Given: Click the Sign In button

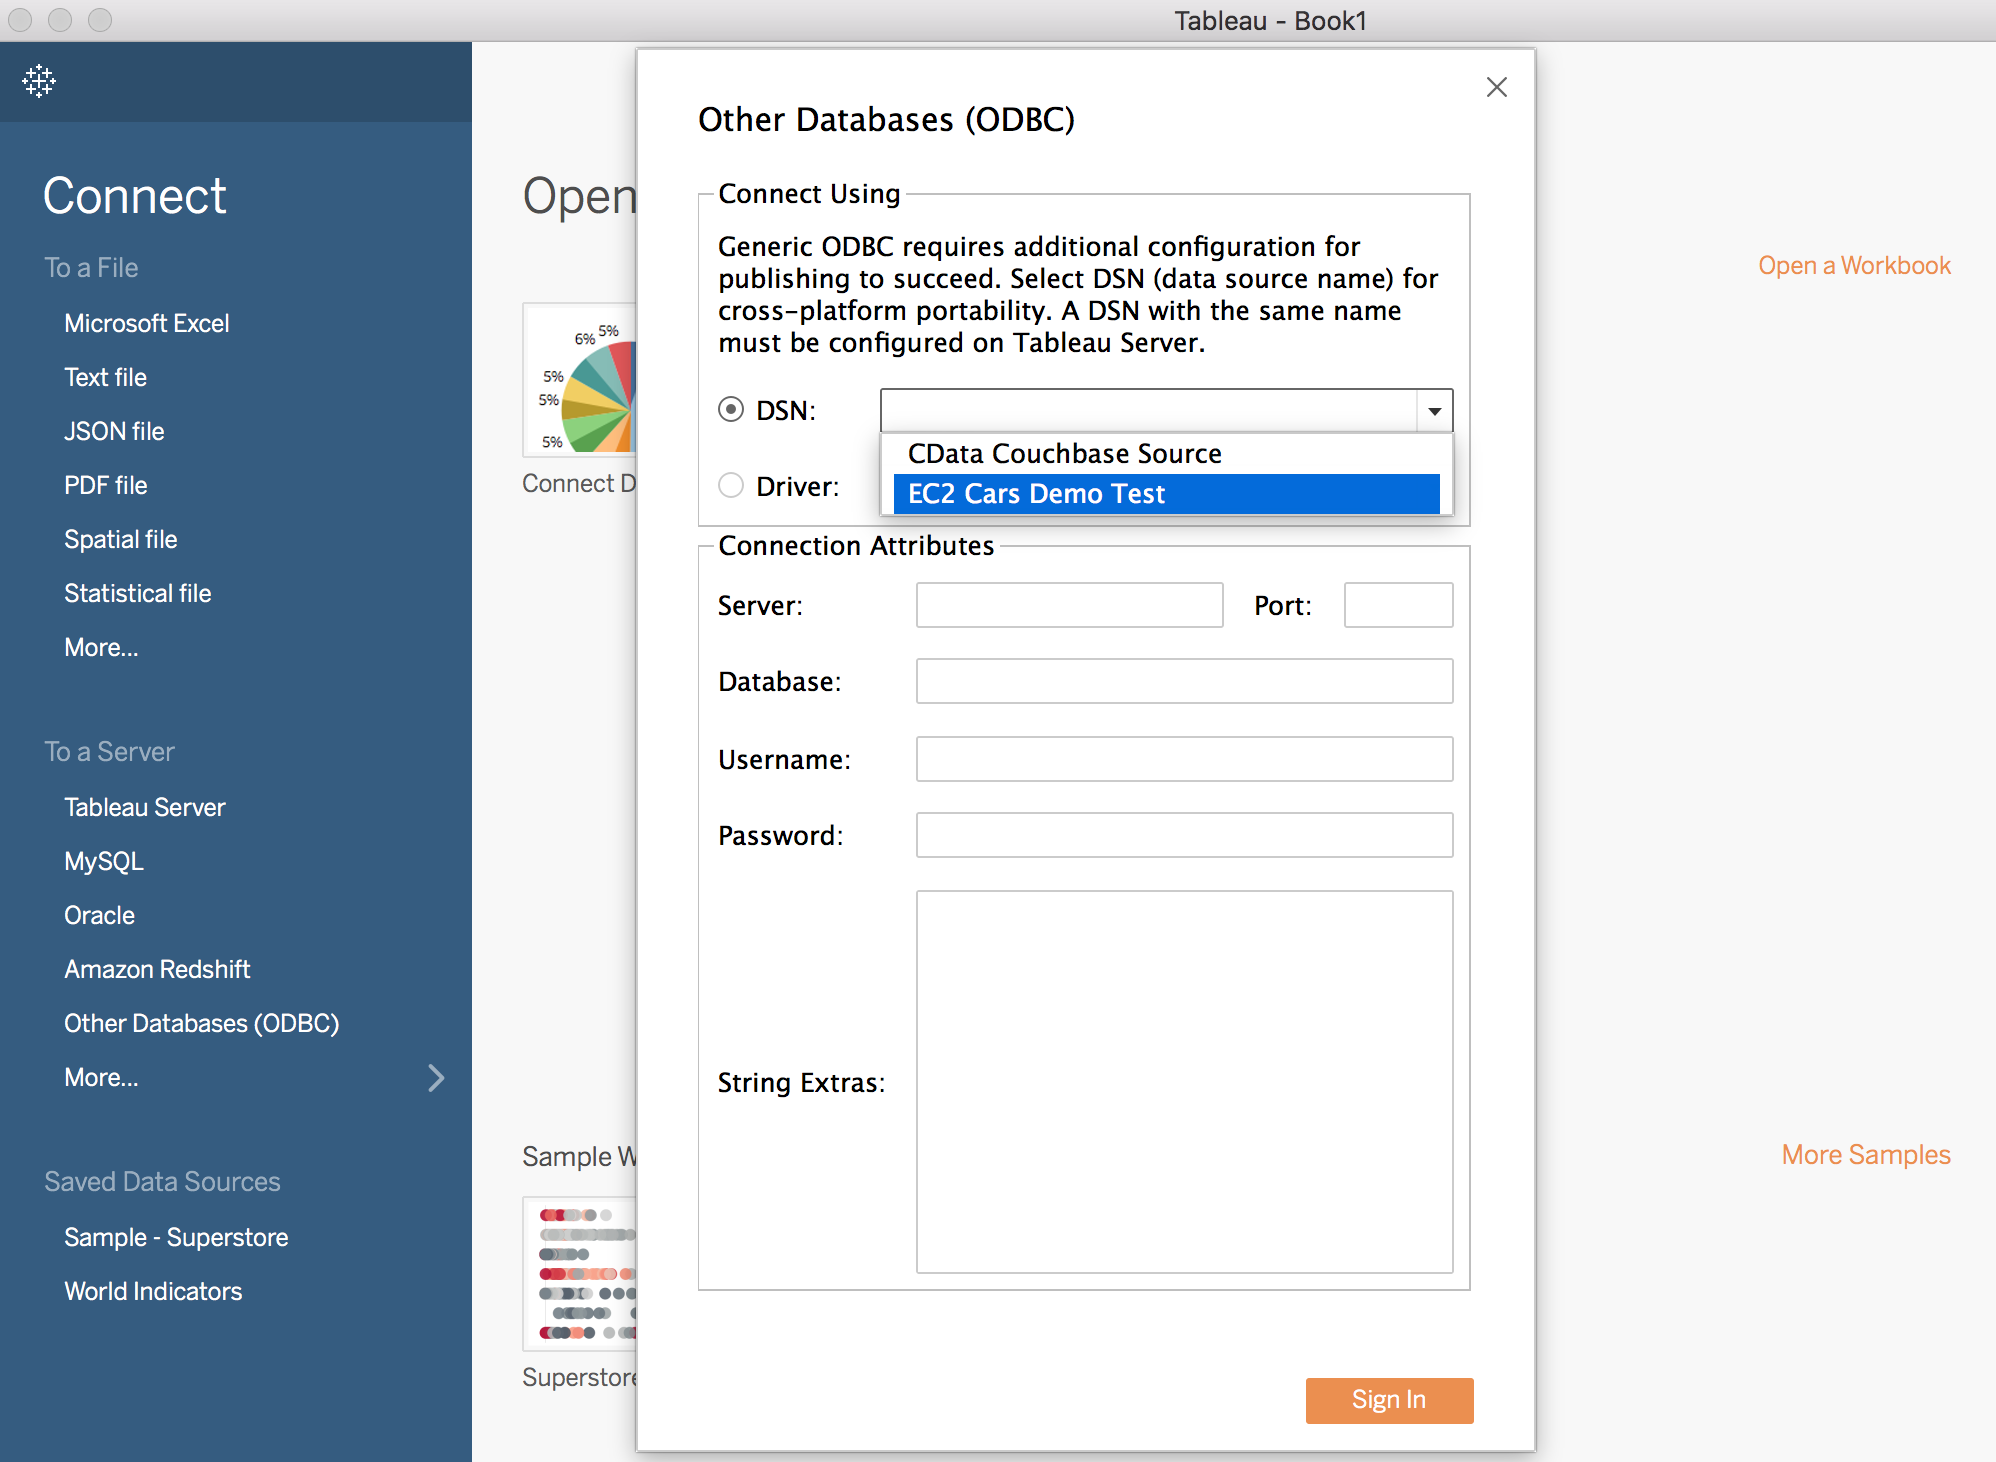Looking at the screenshot, I should 1389,1400.
